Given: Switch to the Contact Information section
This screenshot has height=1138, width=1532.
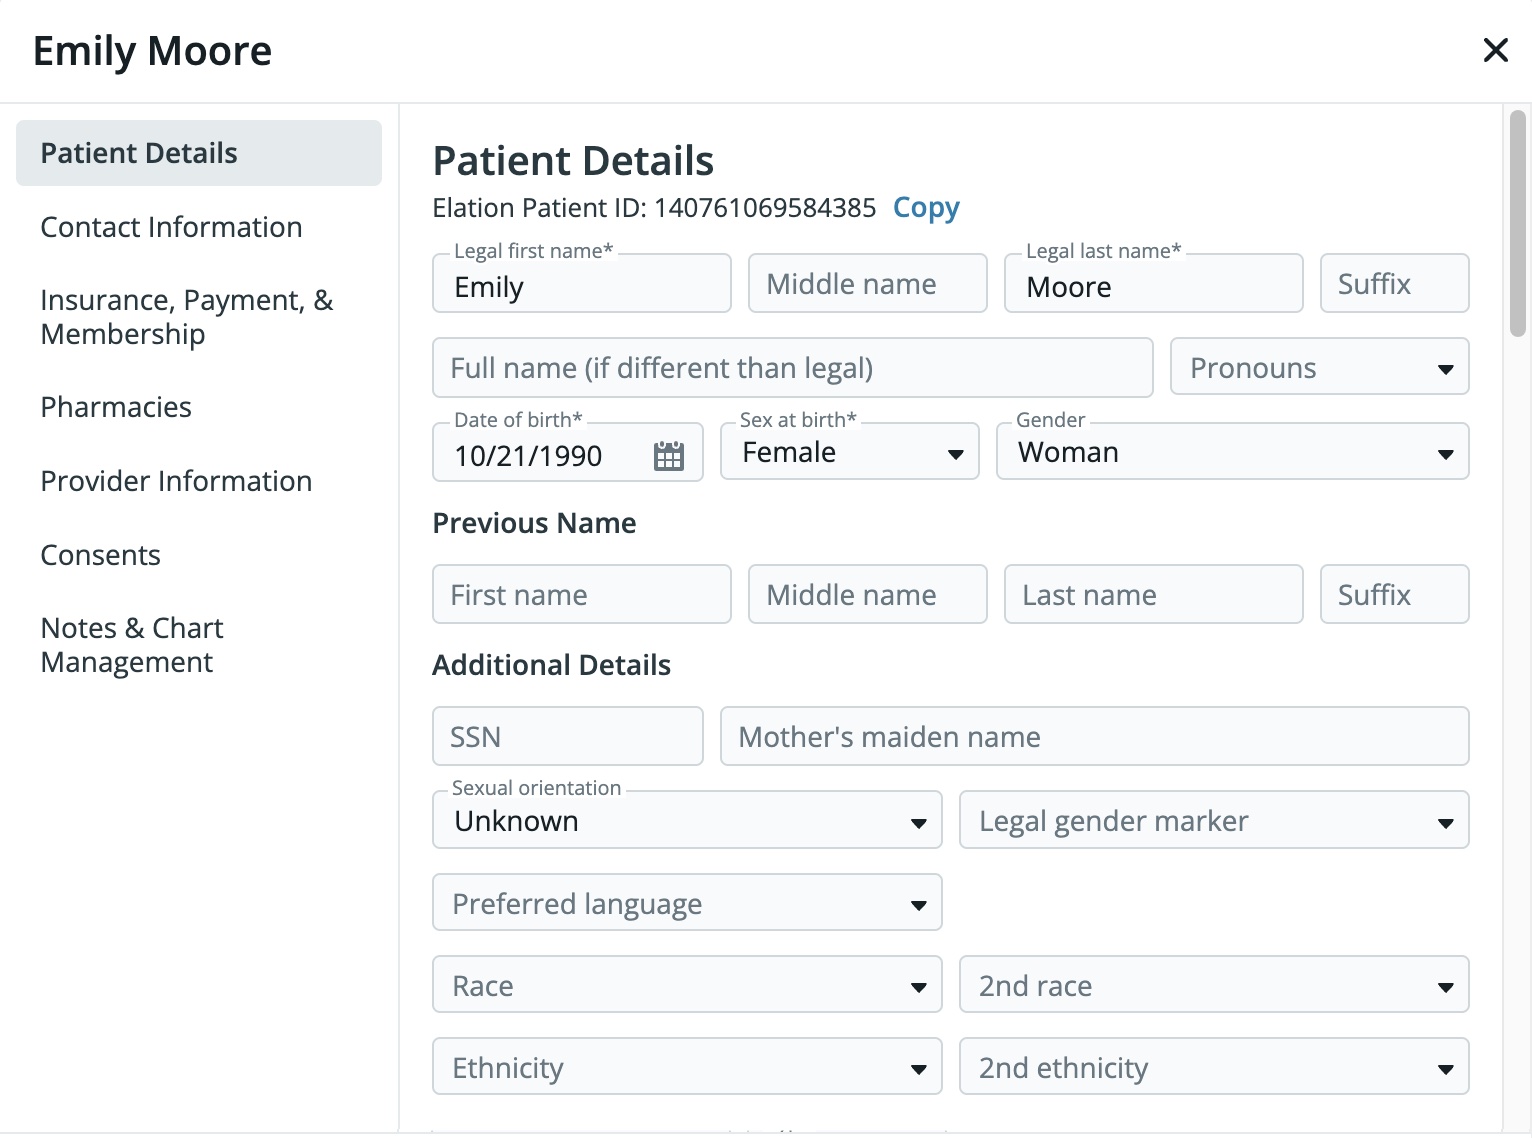Looking at the screenshot, I should [x=171, y=227].
